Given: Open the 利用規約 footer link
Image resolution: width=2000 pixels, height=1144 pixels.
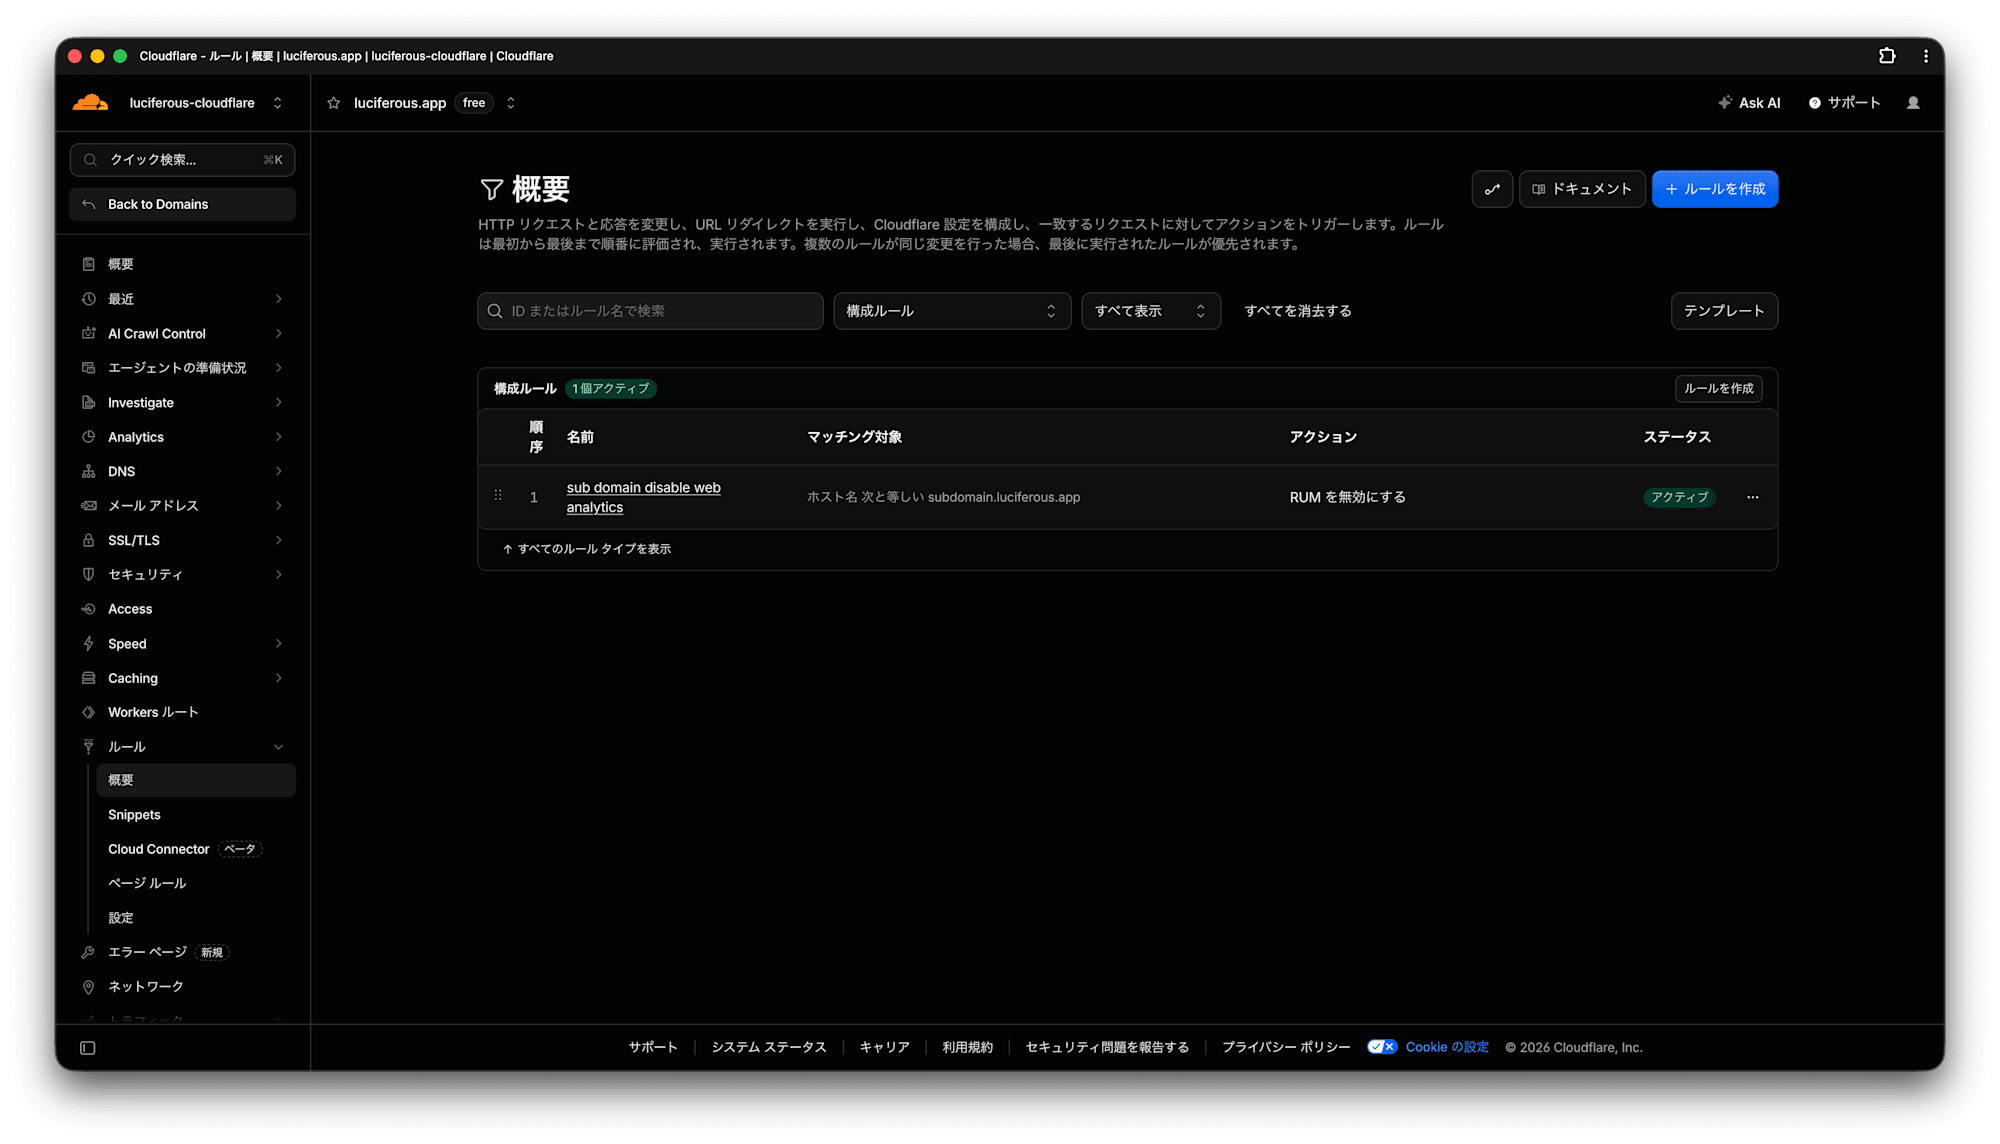Looking at the screenshot, I should (x=968, y=1047).
